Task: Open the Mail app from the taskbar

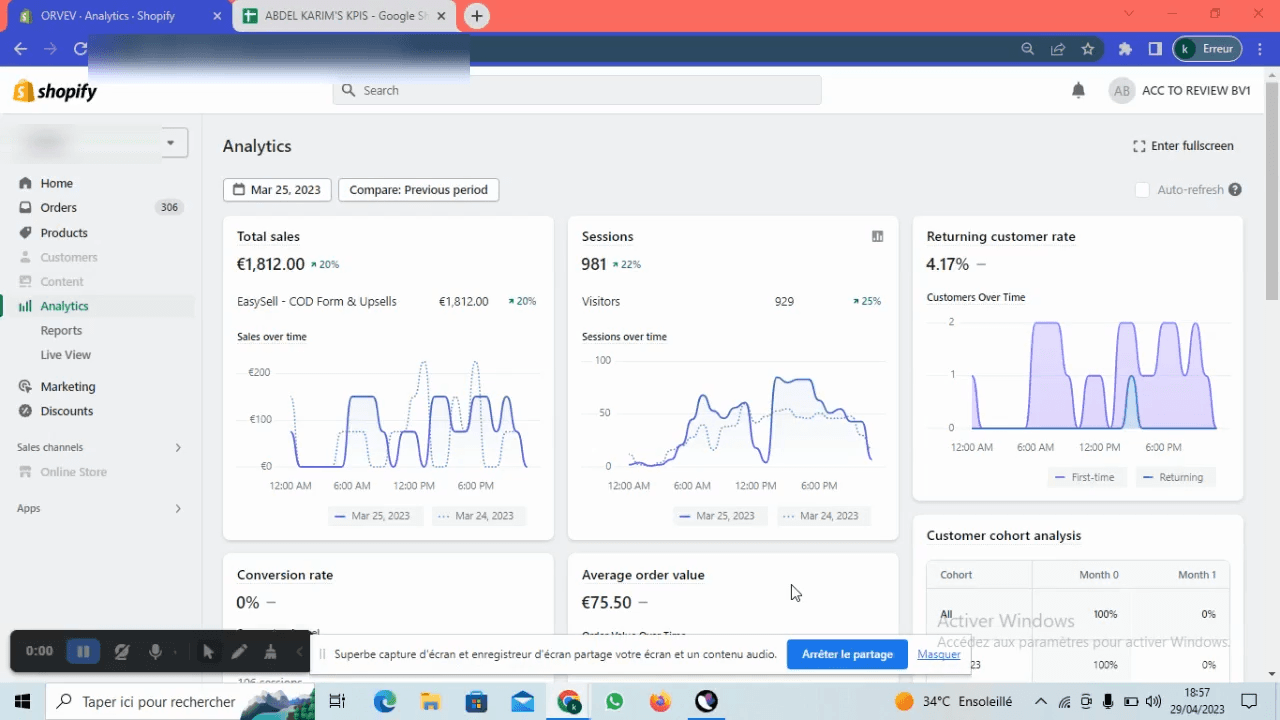Action: [x=522, y=701]
